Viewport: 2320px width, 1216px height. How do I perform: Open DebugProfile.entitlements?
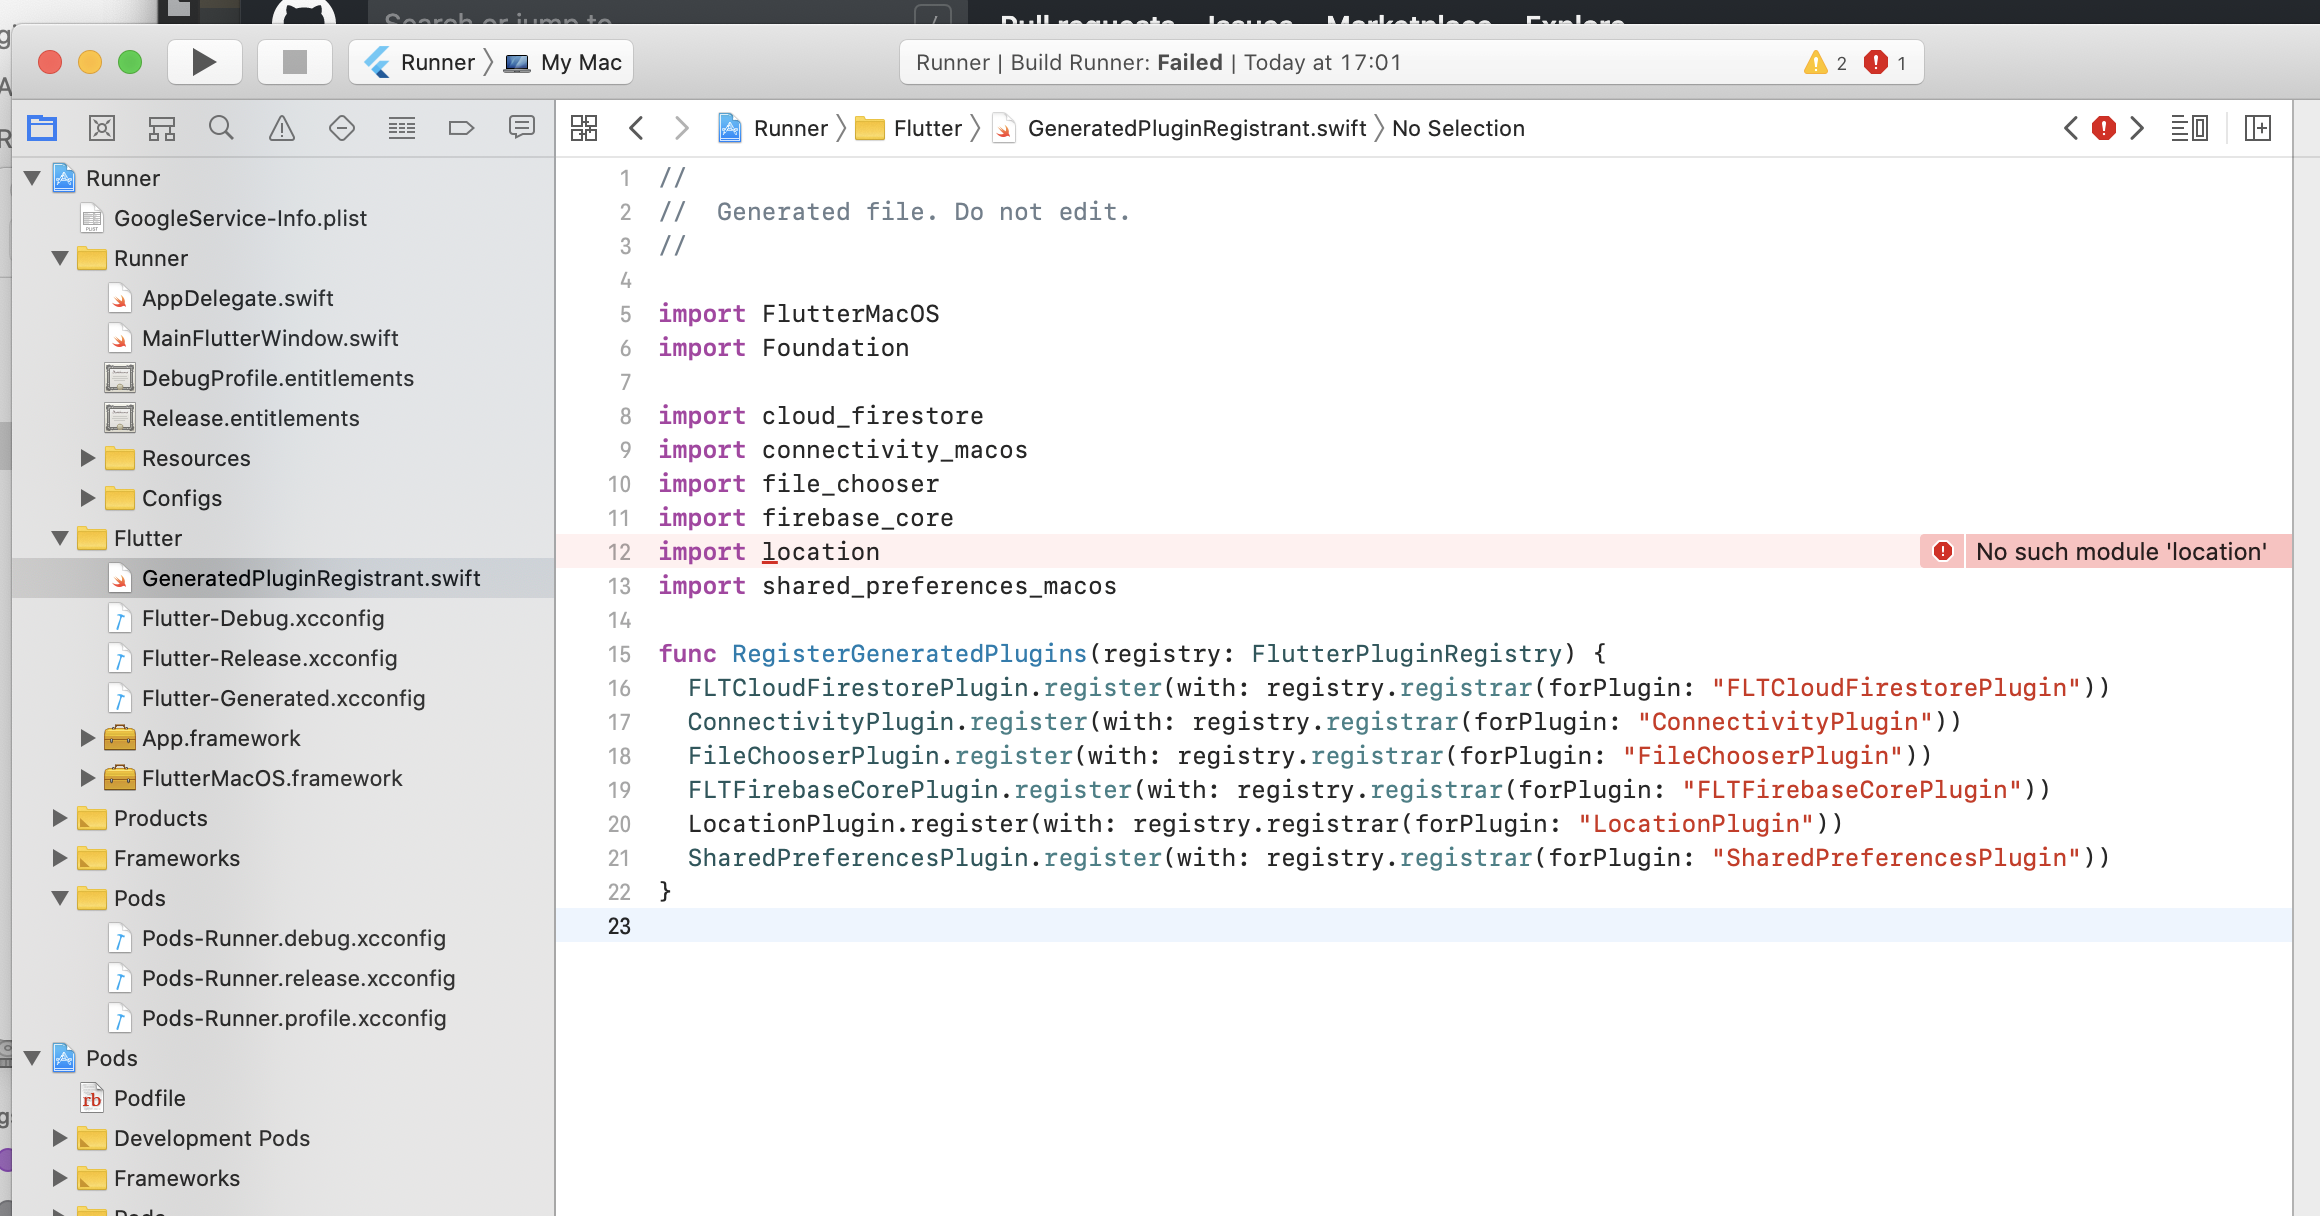tap(277, 378)
